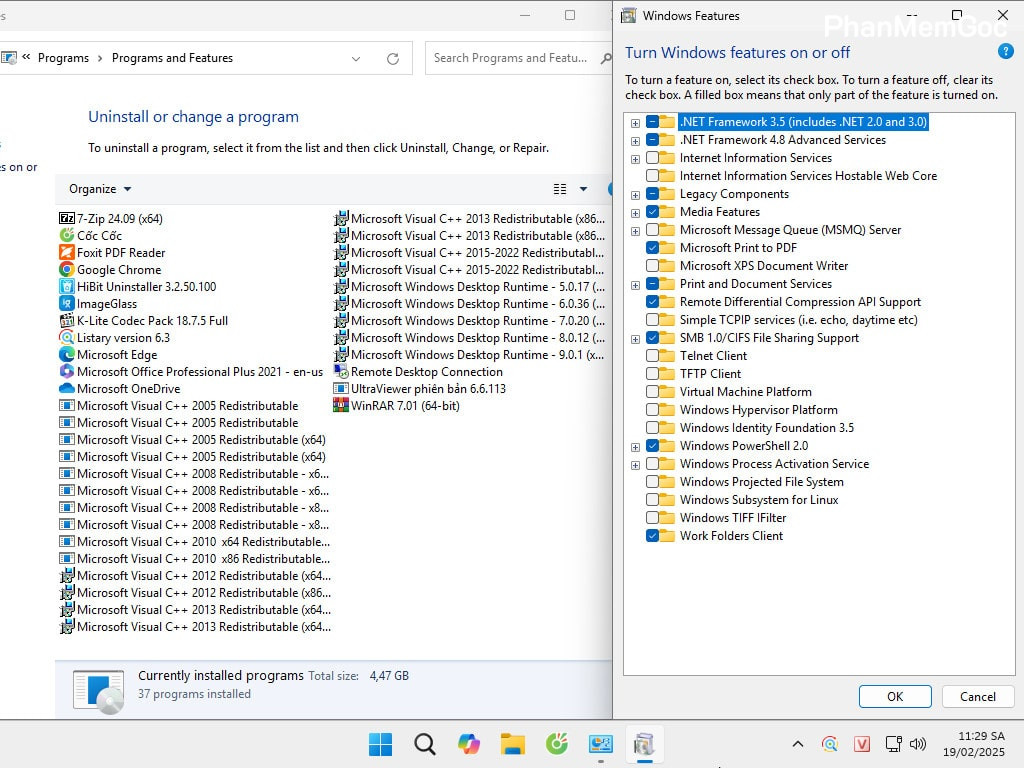Click inside the Search Programs and Features box

(510, 57)
